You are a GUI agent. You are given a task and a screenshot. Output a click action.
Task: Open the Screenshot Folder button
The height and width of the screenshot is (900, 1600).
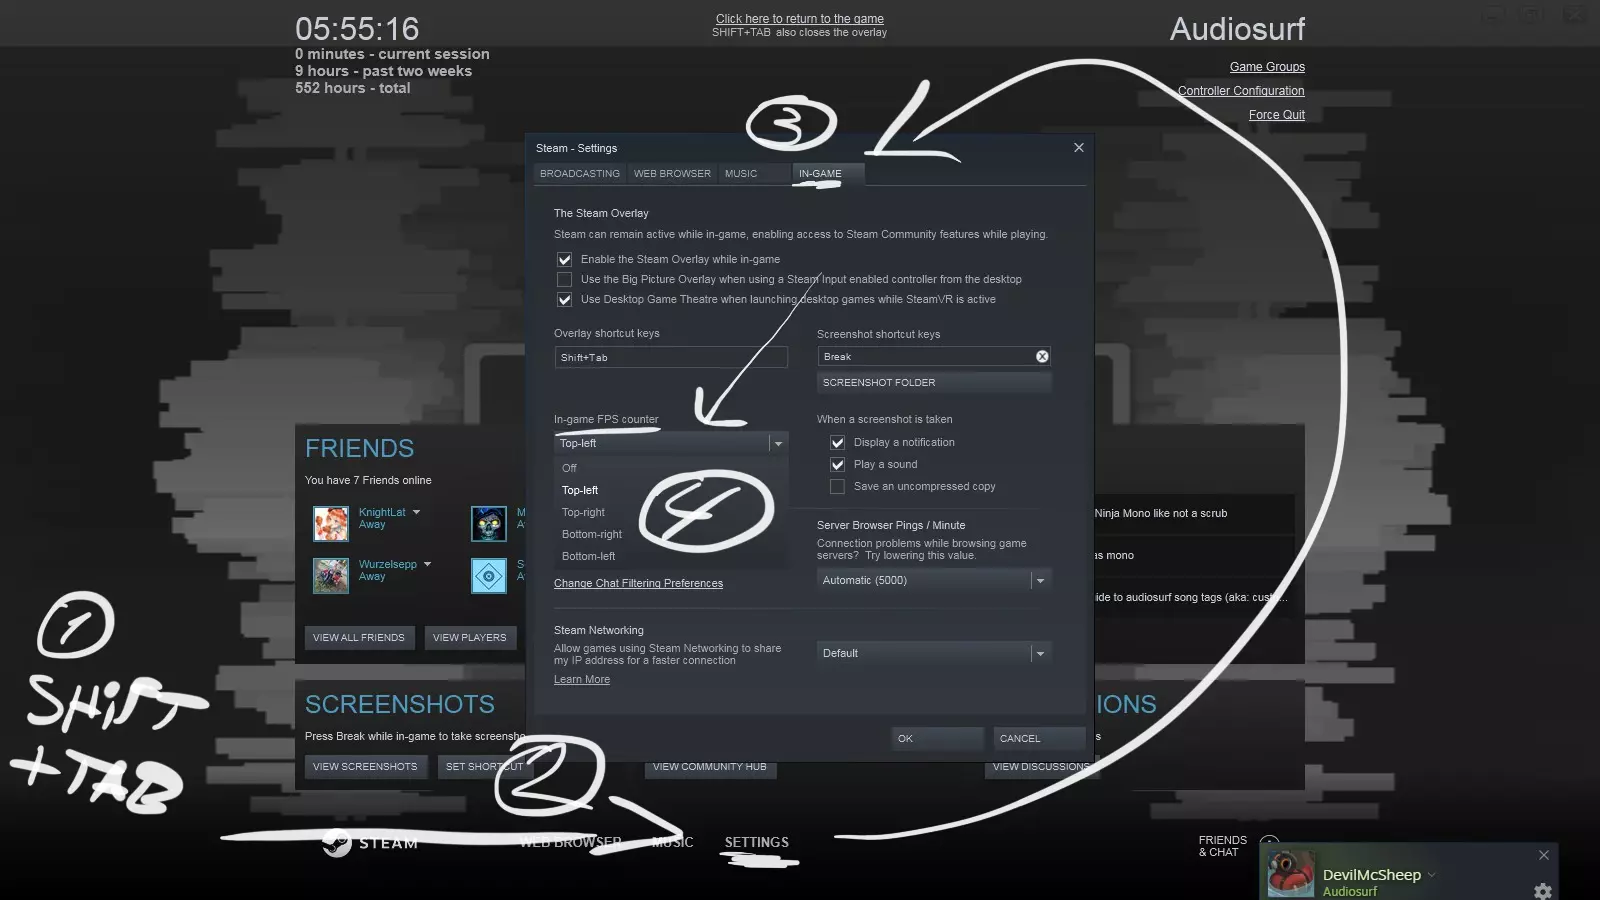(934, 382)
